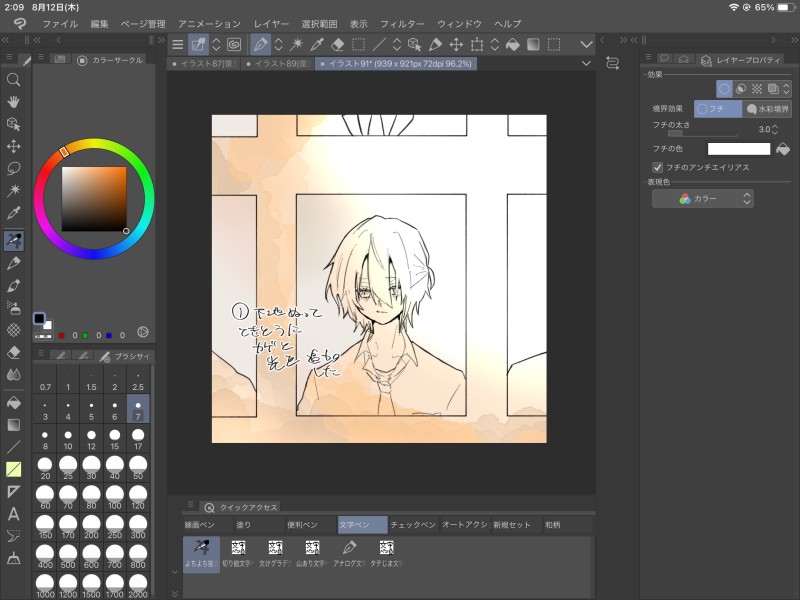Open the フィルター menu

coord(402,23)
